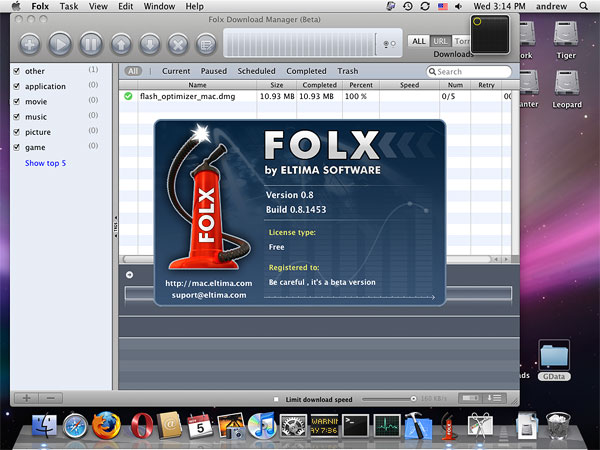
Task: Open the Task menu
Action: coord(69,6)
